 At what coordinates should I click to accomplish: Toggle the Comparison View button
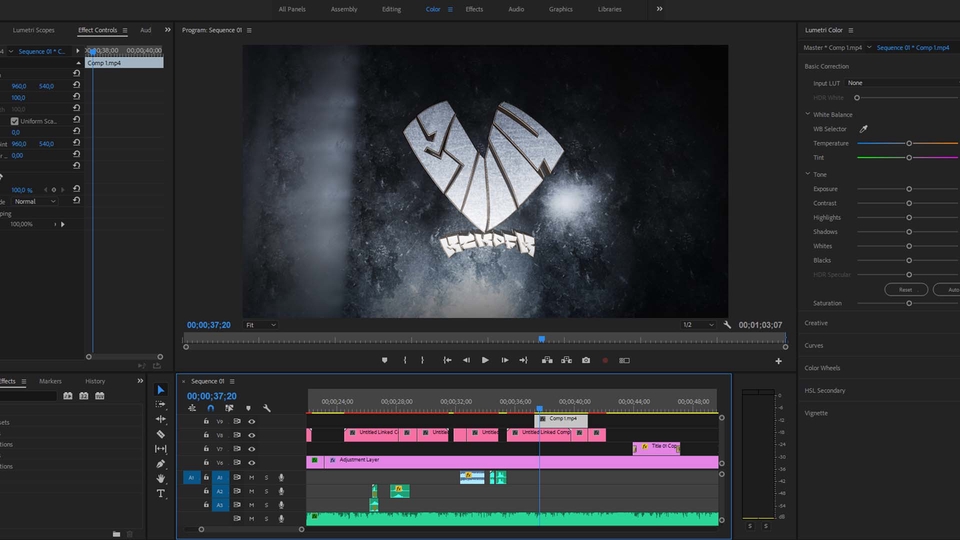[624, 361]
